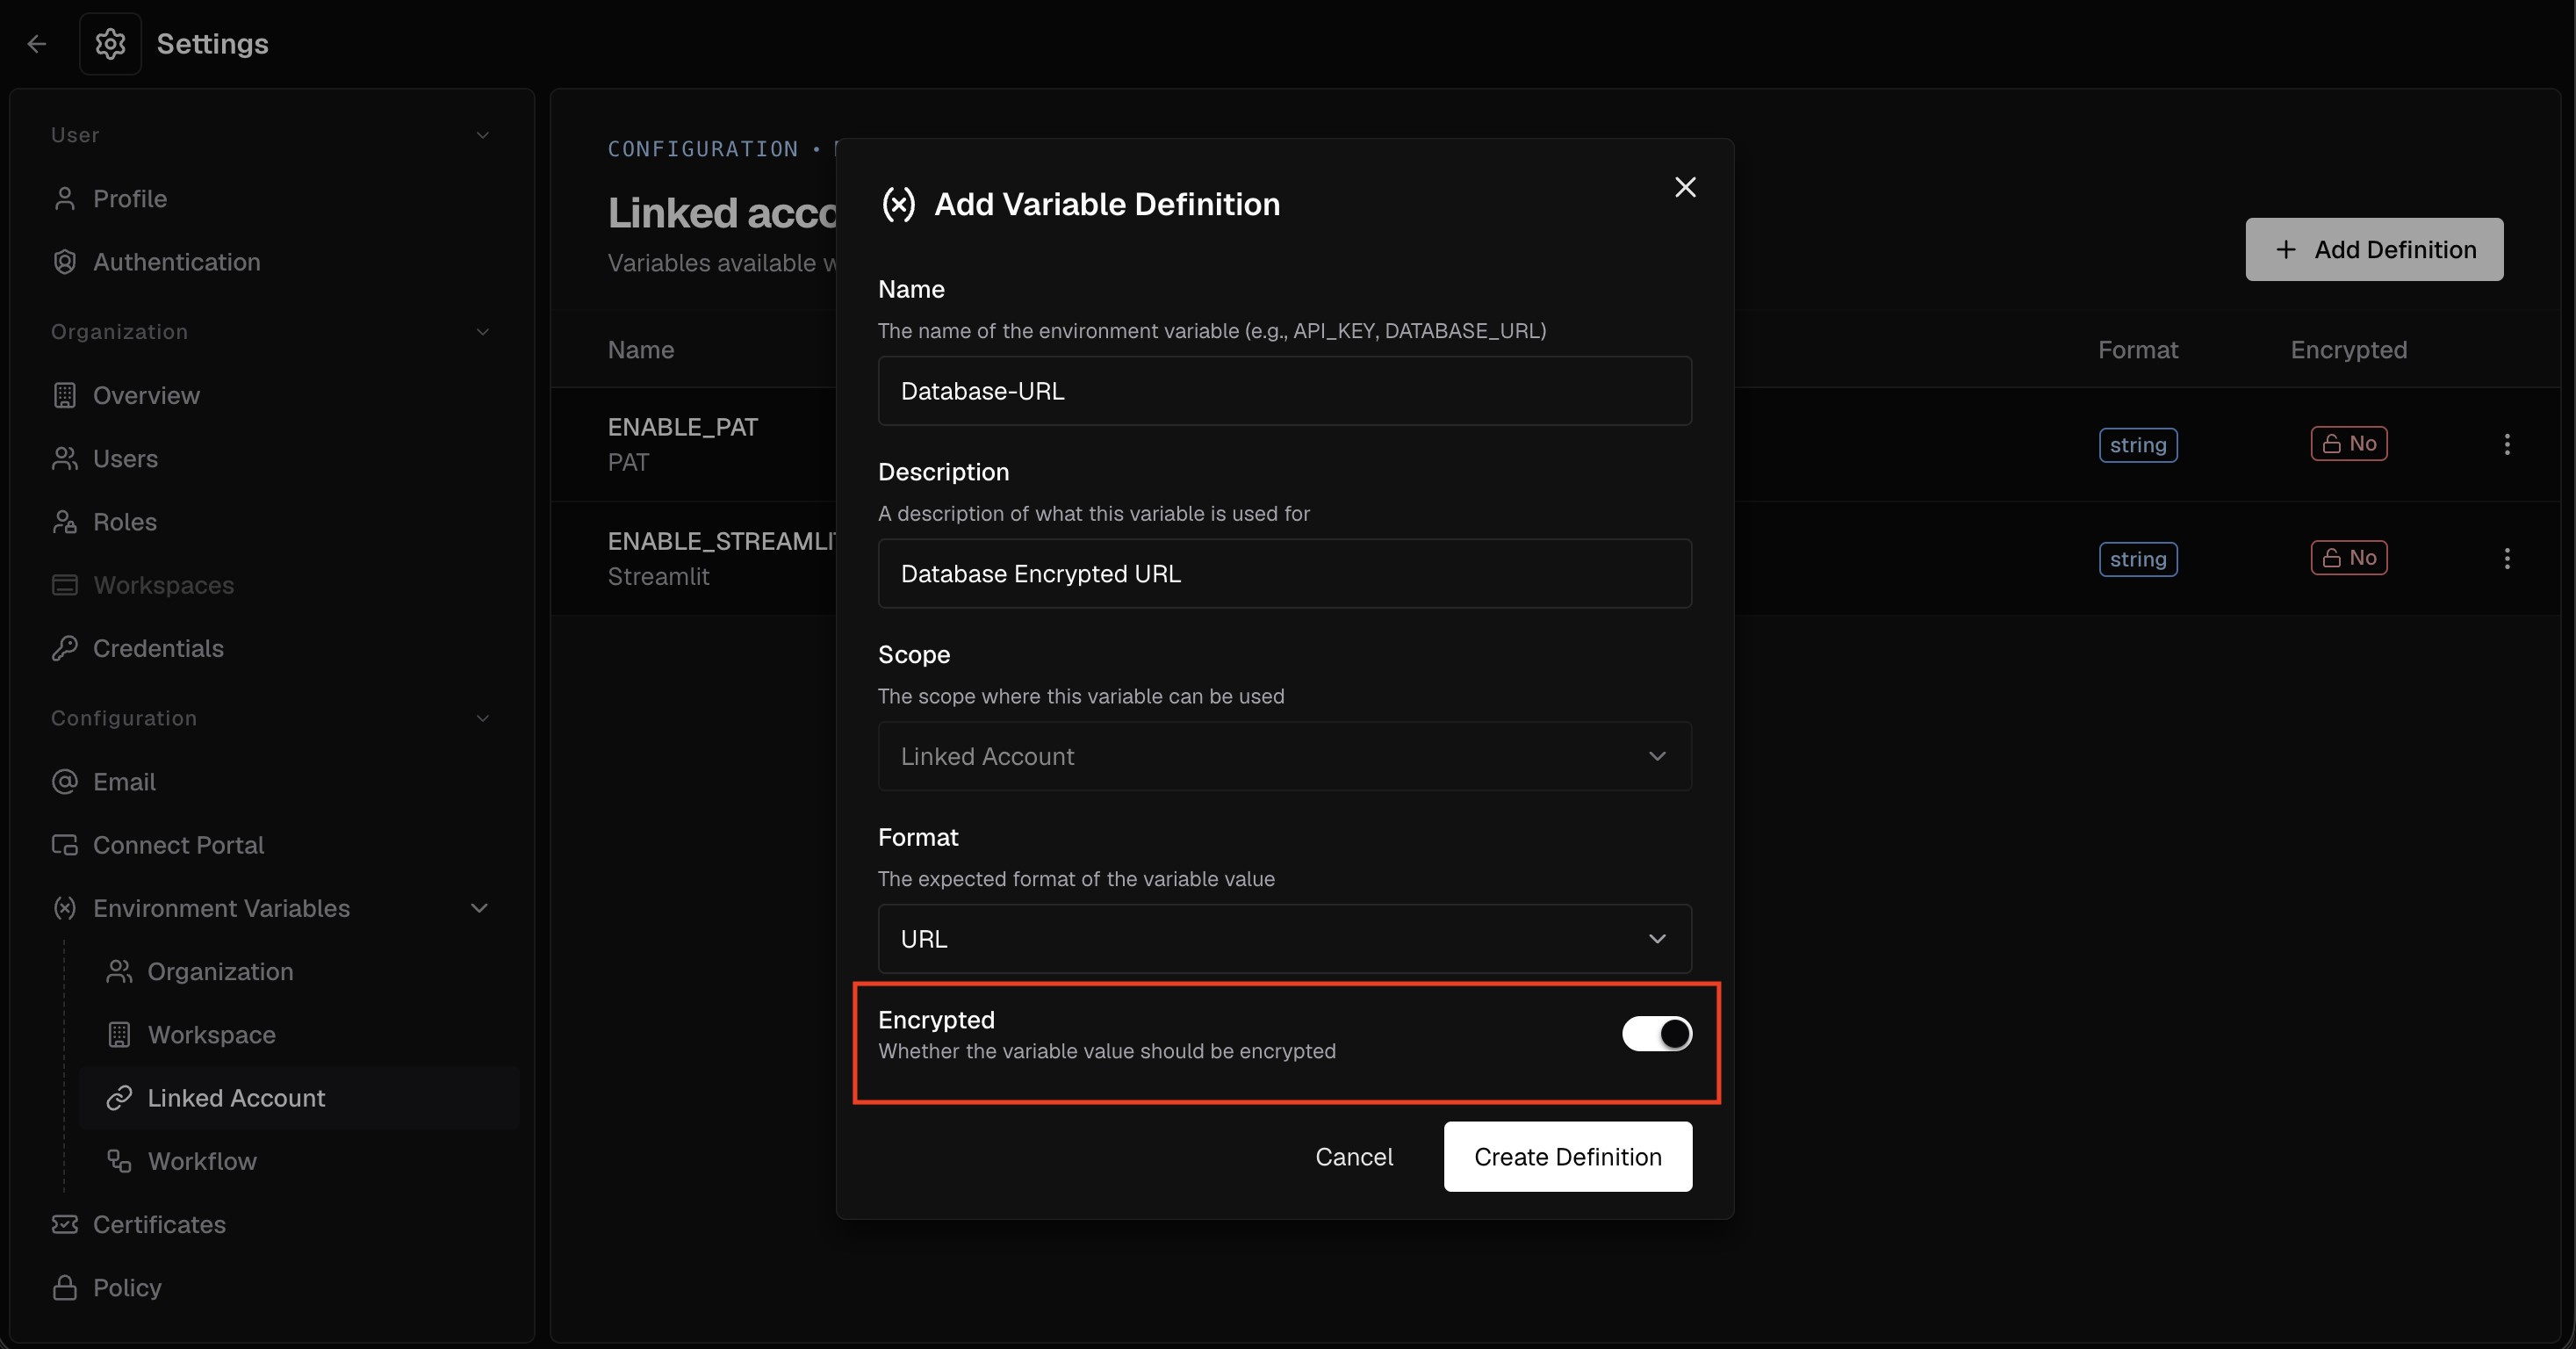Click the Name input field

tap(1285, 391)
